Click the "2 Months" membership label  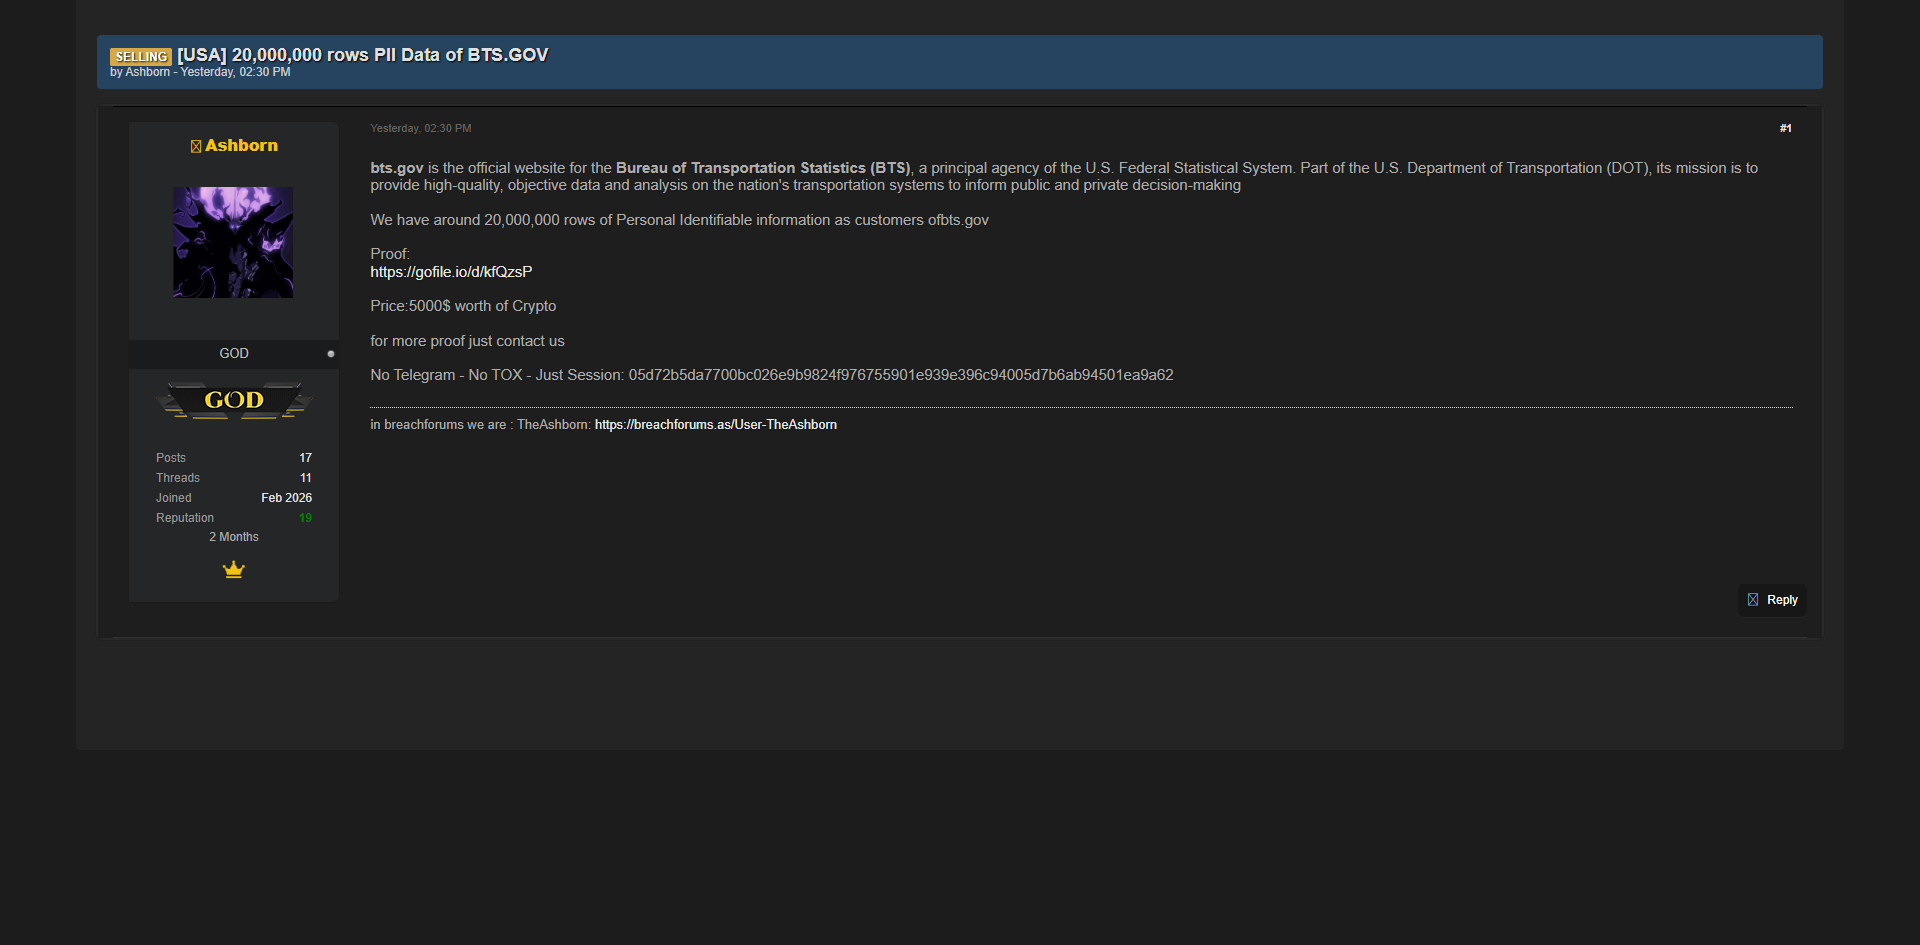click(234, 537)
